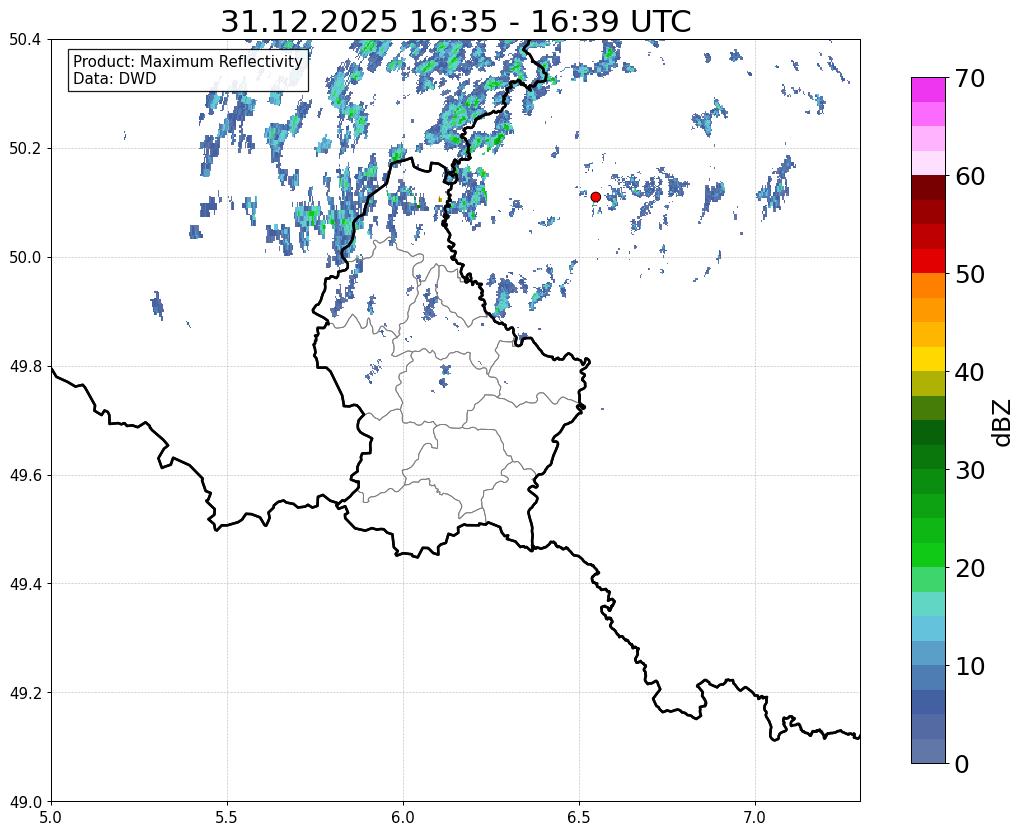
Task: Click the dBZ colorbar axis label
Action: coord(1003,422)
